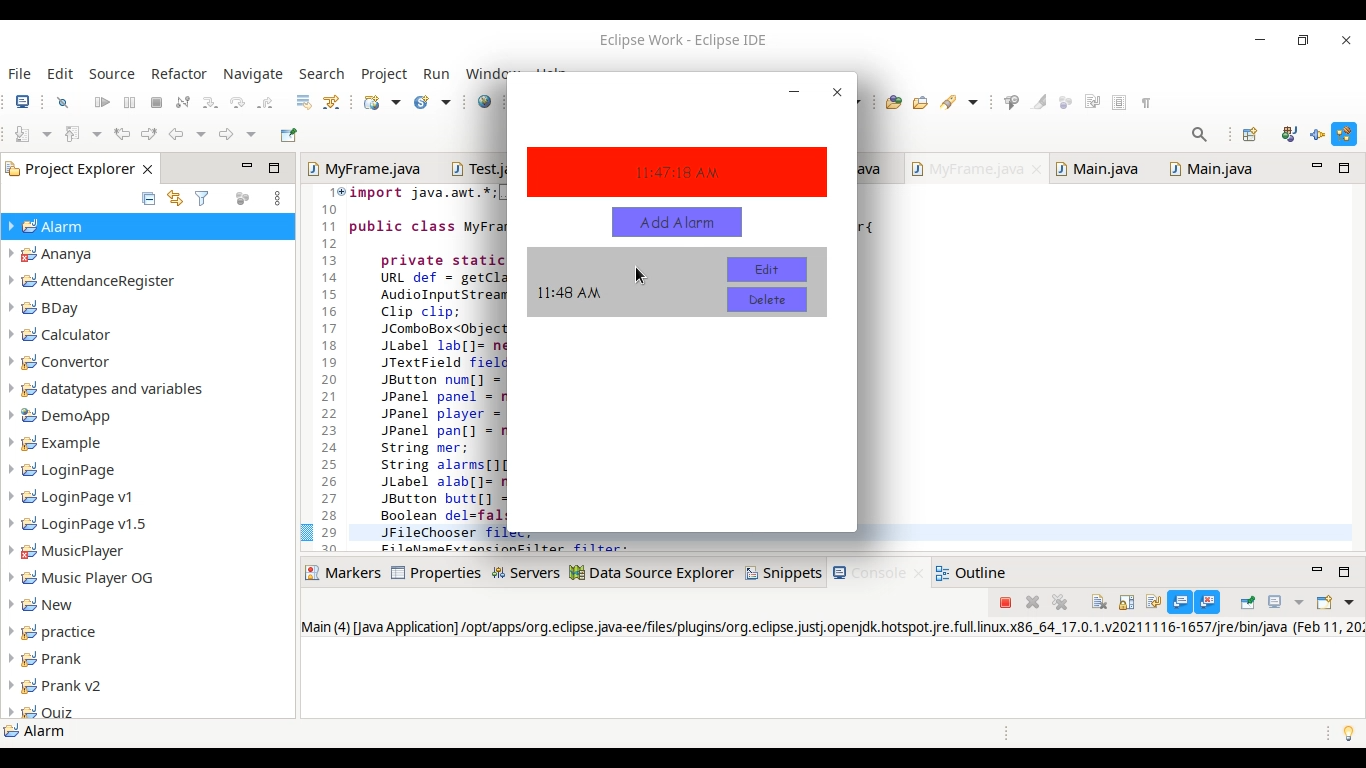This screenshot has height=768, width=1366.
Task: Click the Add Alarm button
Action: coord(677,222)
